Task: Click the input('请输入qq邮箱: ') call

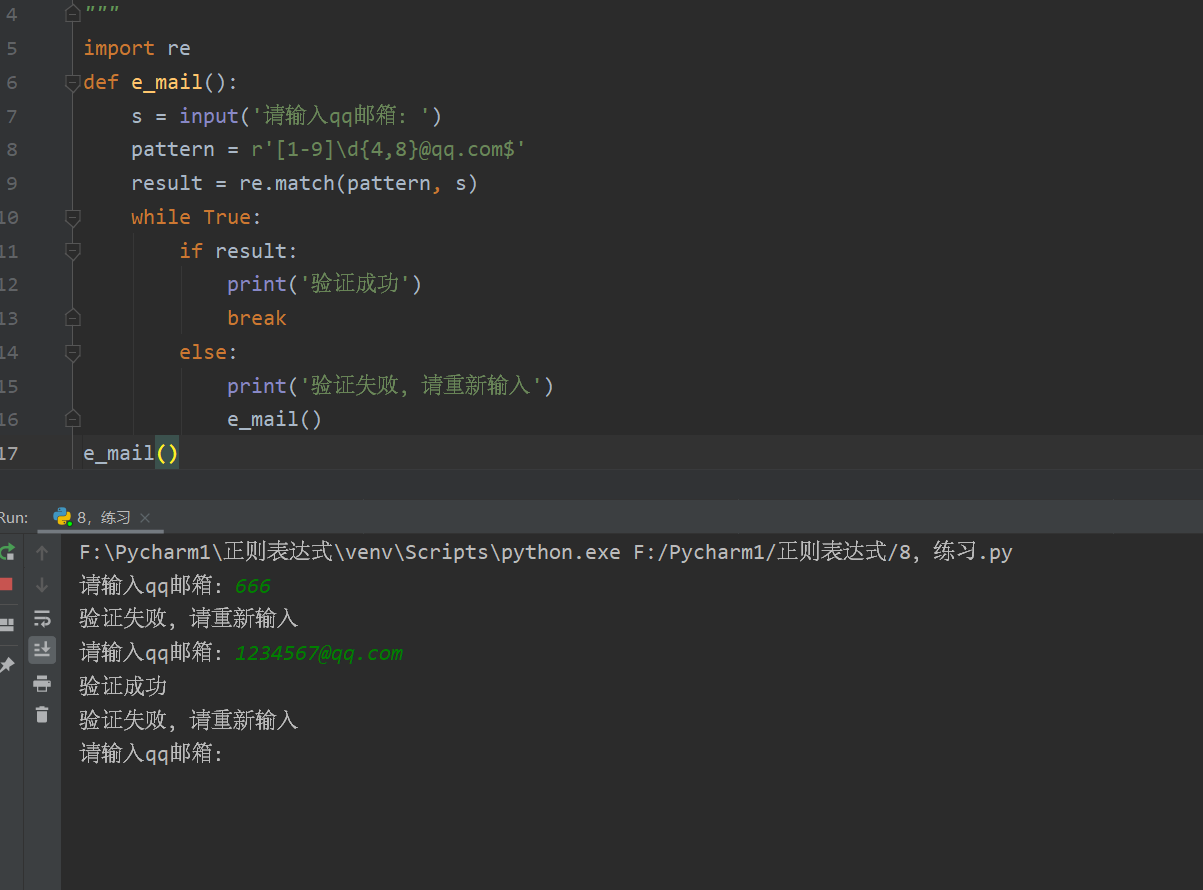Action: pyautogui.click(x=311, y=116)
